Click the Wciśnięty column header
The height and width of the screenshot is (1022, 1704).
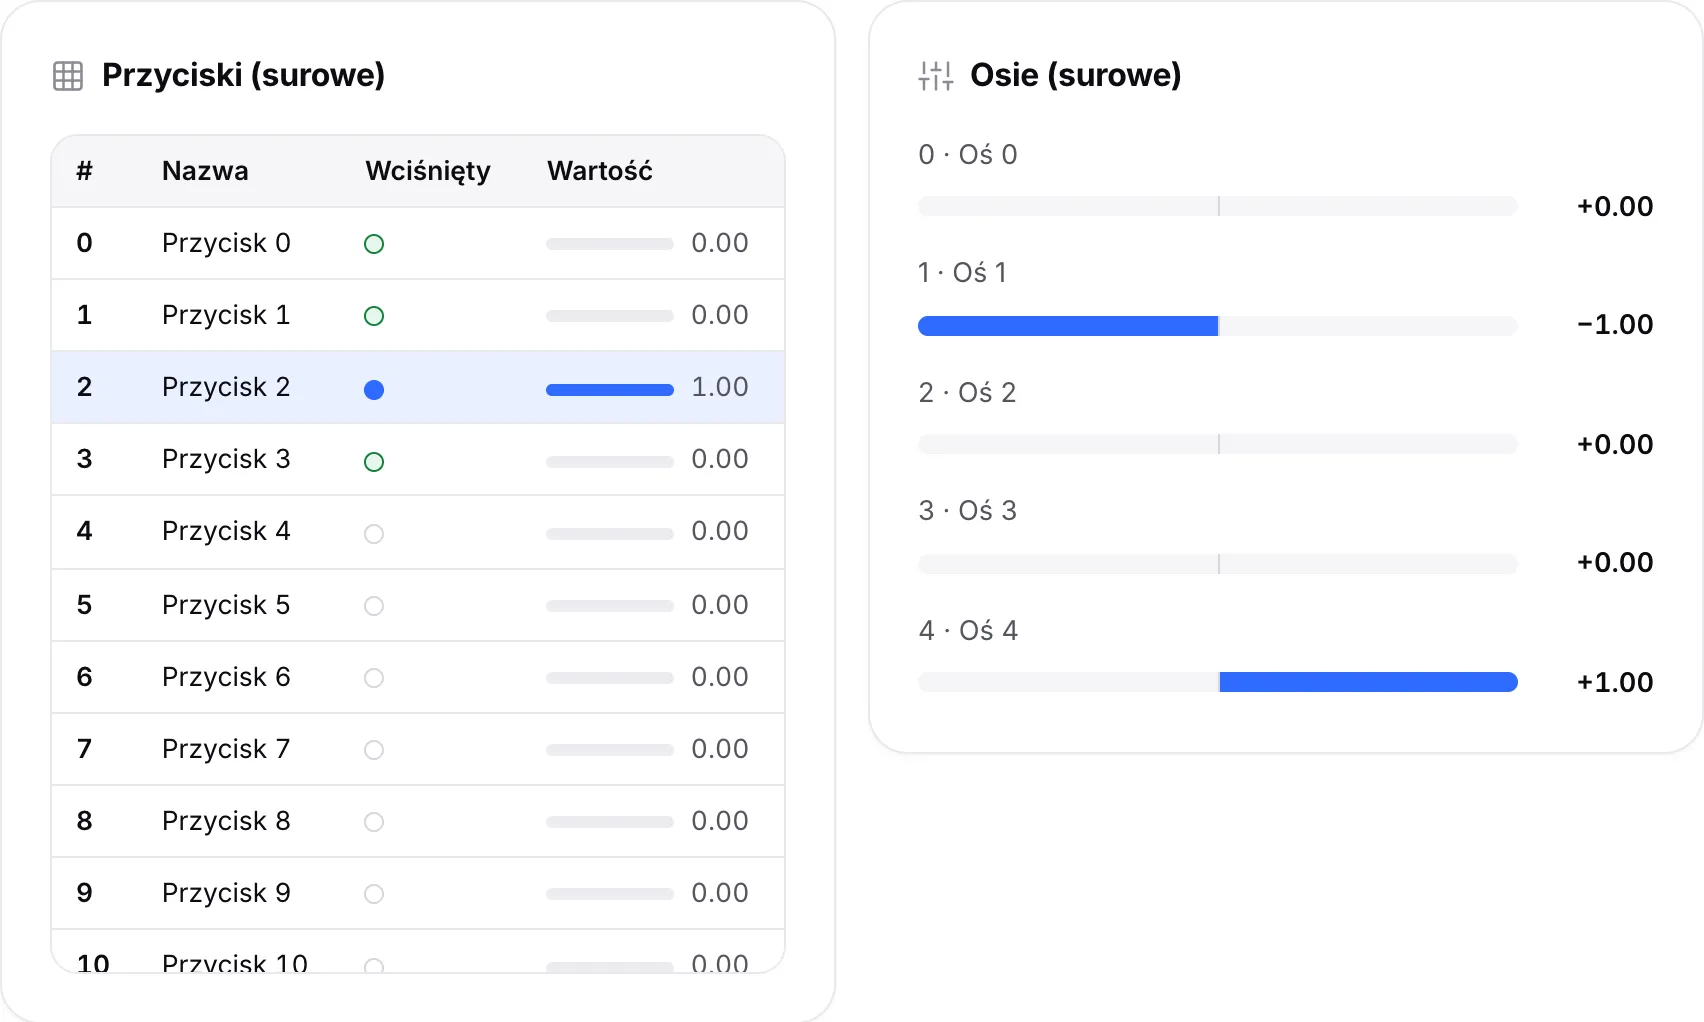[428, 171]
